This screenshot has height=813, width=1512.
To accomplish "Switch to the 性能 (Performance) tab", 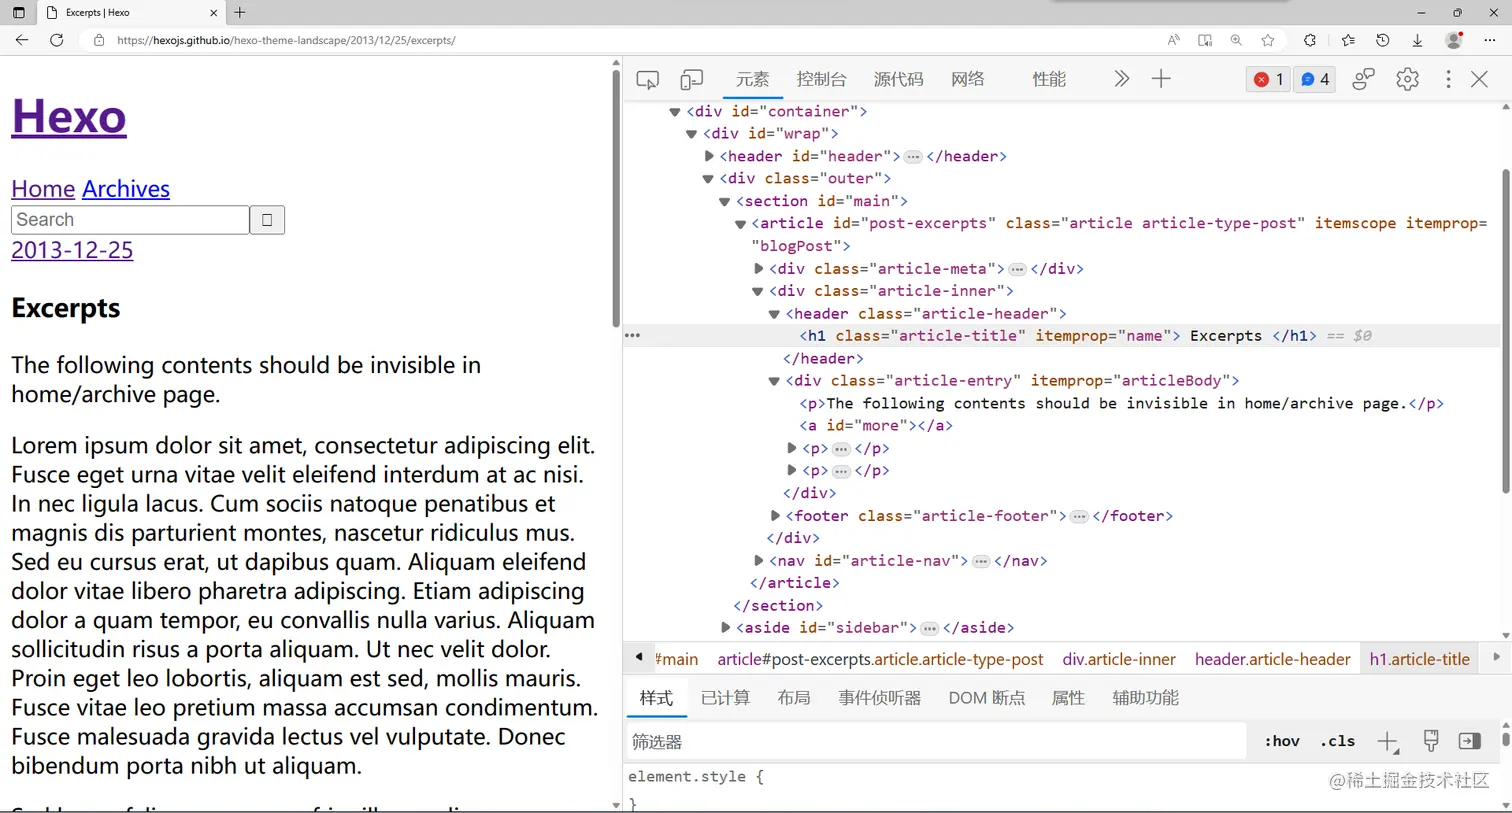I will (x=1049, y=79).
